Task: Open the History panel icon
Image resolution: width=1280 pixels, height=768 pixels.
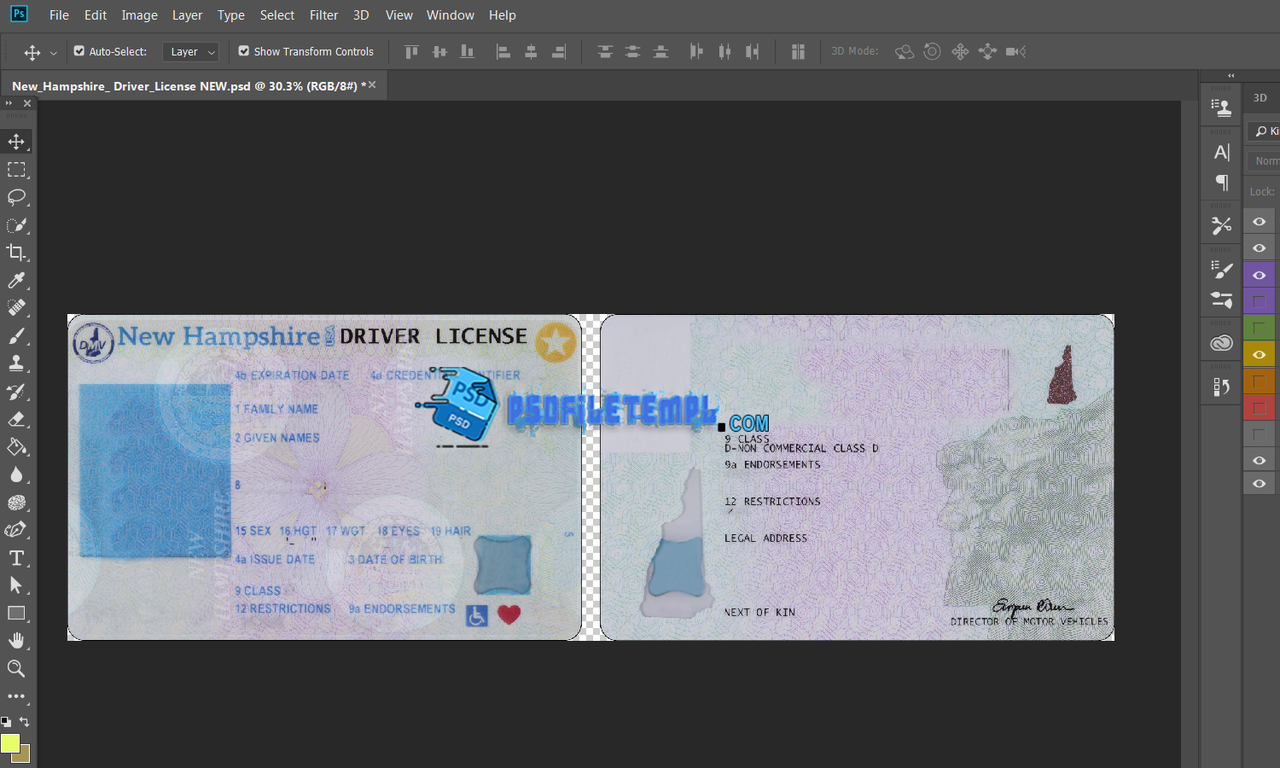Action: 1221,387
